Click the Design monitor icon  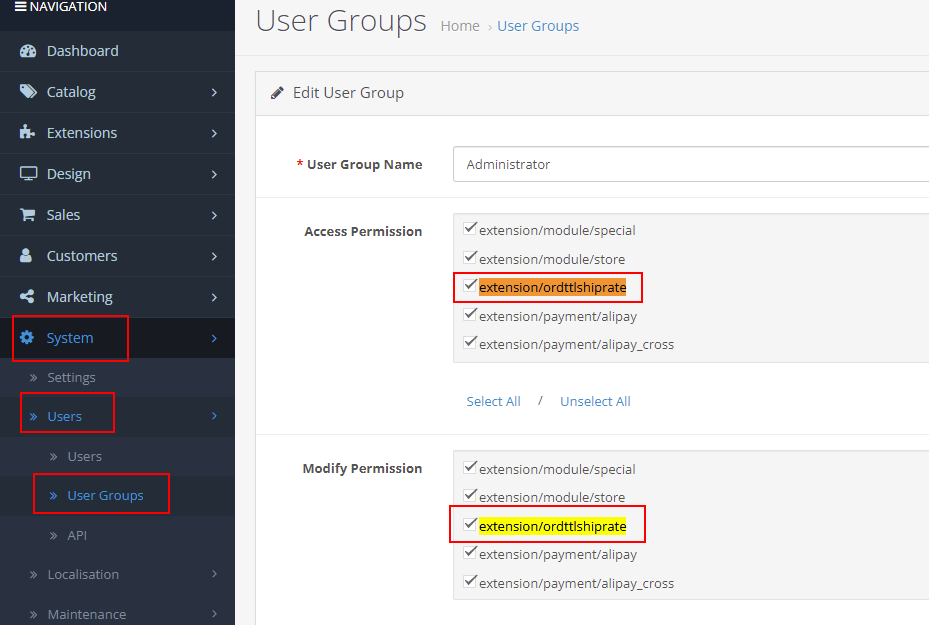[x=28, y=174]
